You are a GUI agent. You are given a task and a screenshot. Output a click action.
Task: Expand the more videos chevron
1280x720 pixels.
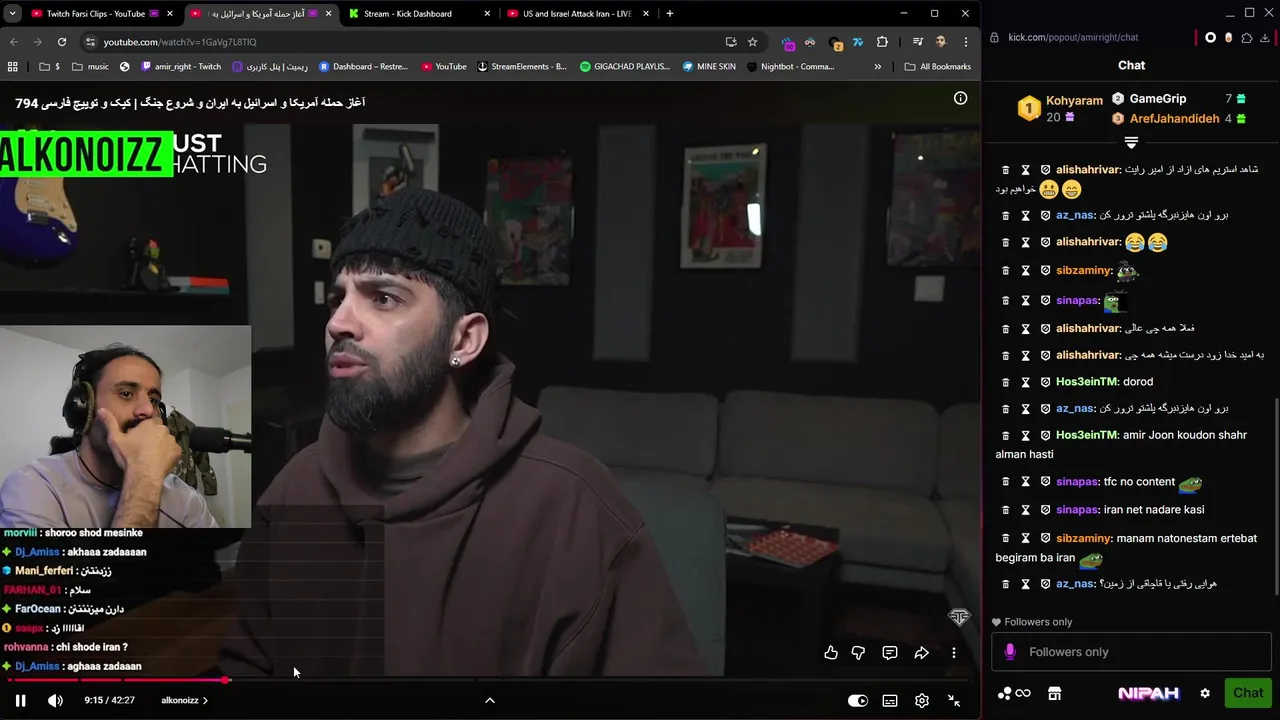click(490, 700)
